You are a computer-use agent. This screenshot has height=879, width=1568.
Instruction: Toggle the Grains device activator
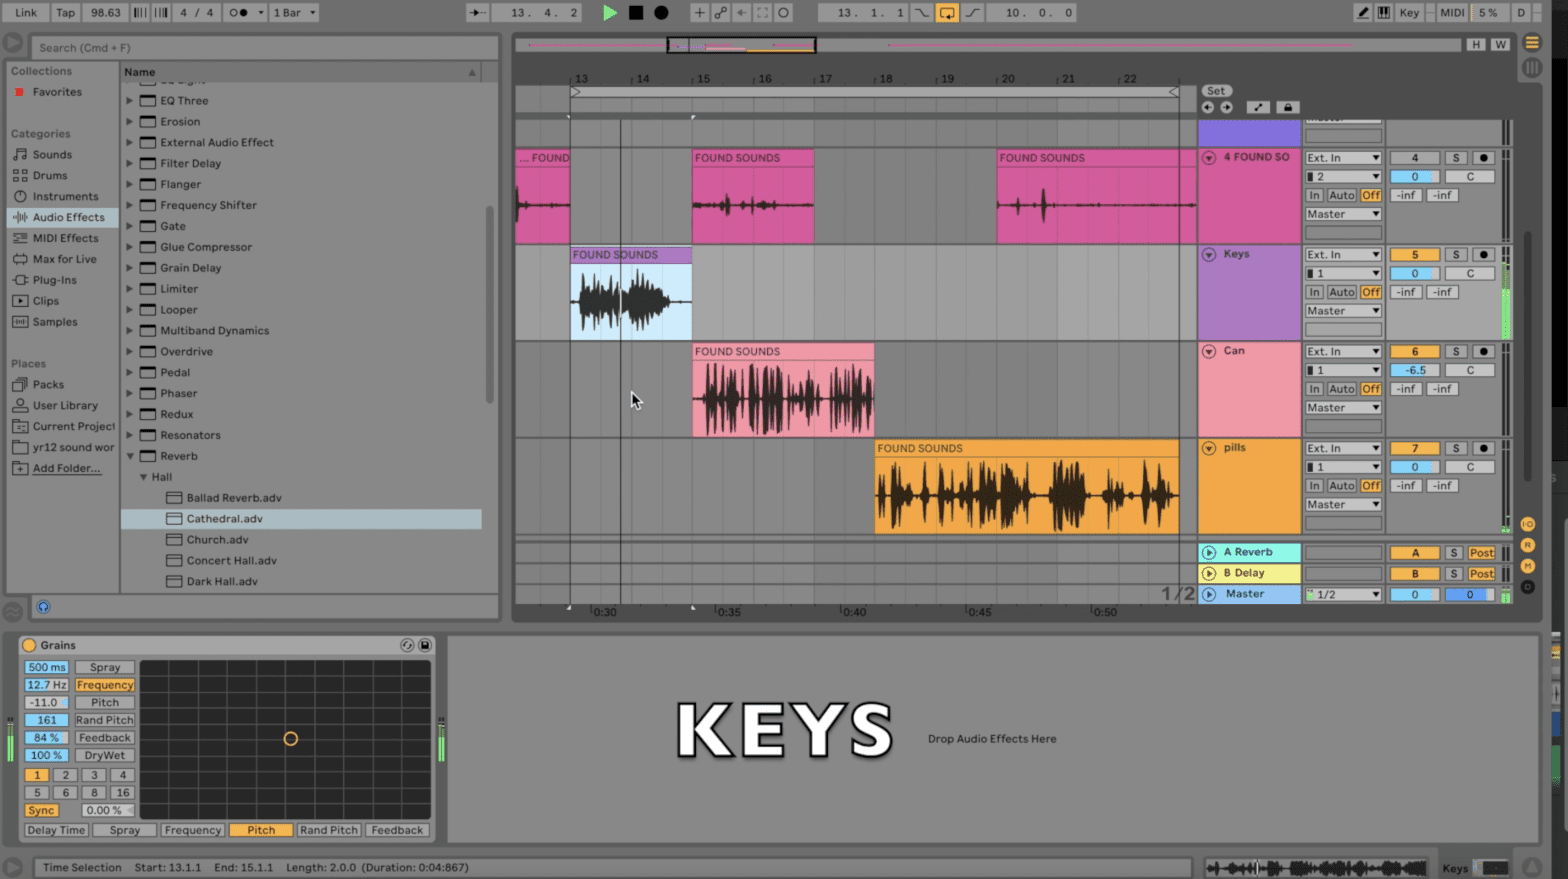[29, 646]
